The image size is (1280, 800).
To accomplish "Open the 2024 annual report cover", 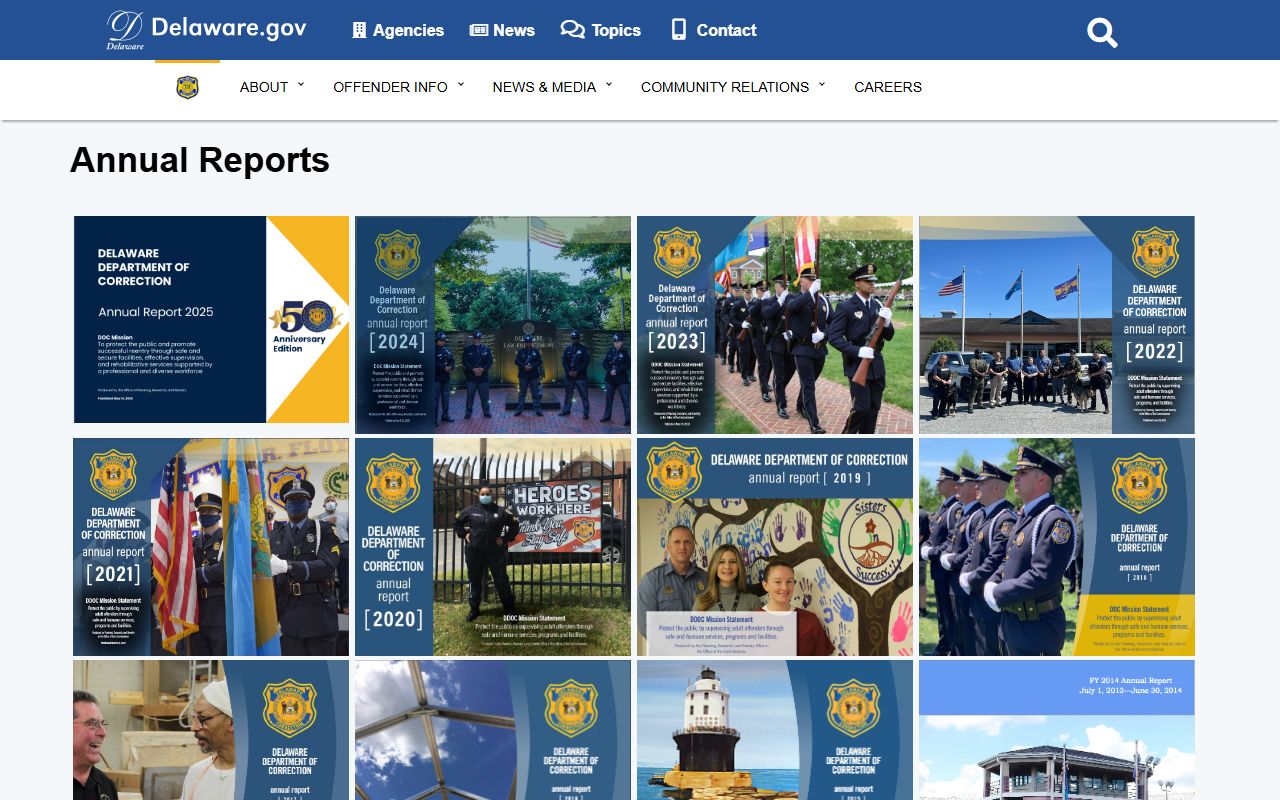I will coord(493,325).
